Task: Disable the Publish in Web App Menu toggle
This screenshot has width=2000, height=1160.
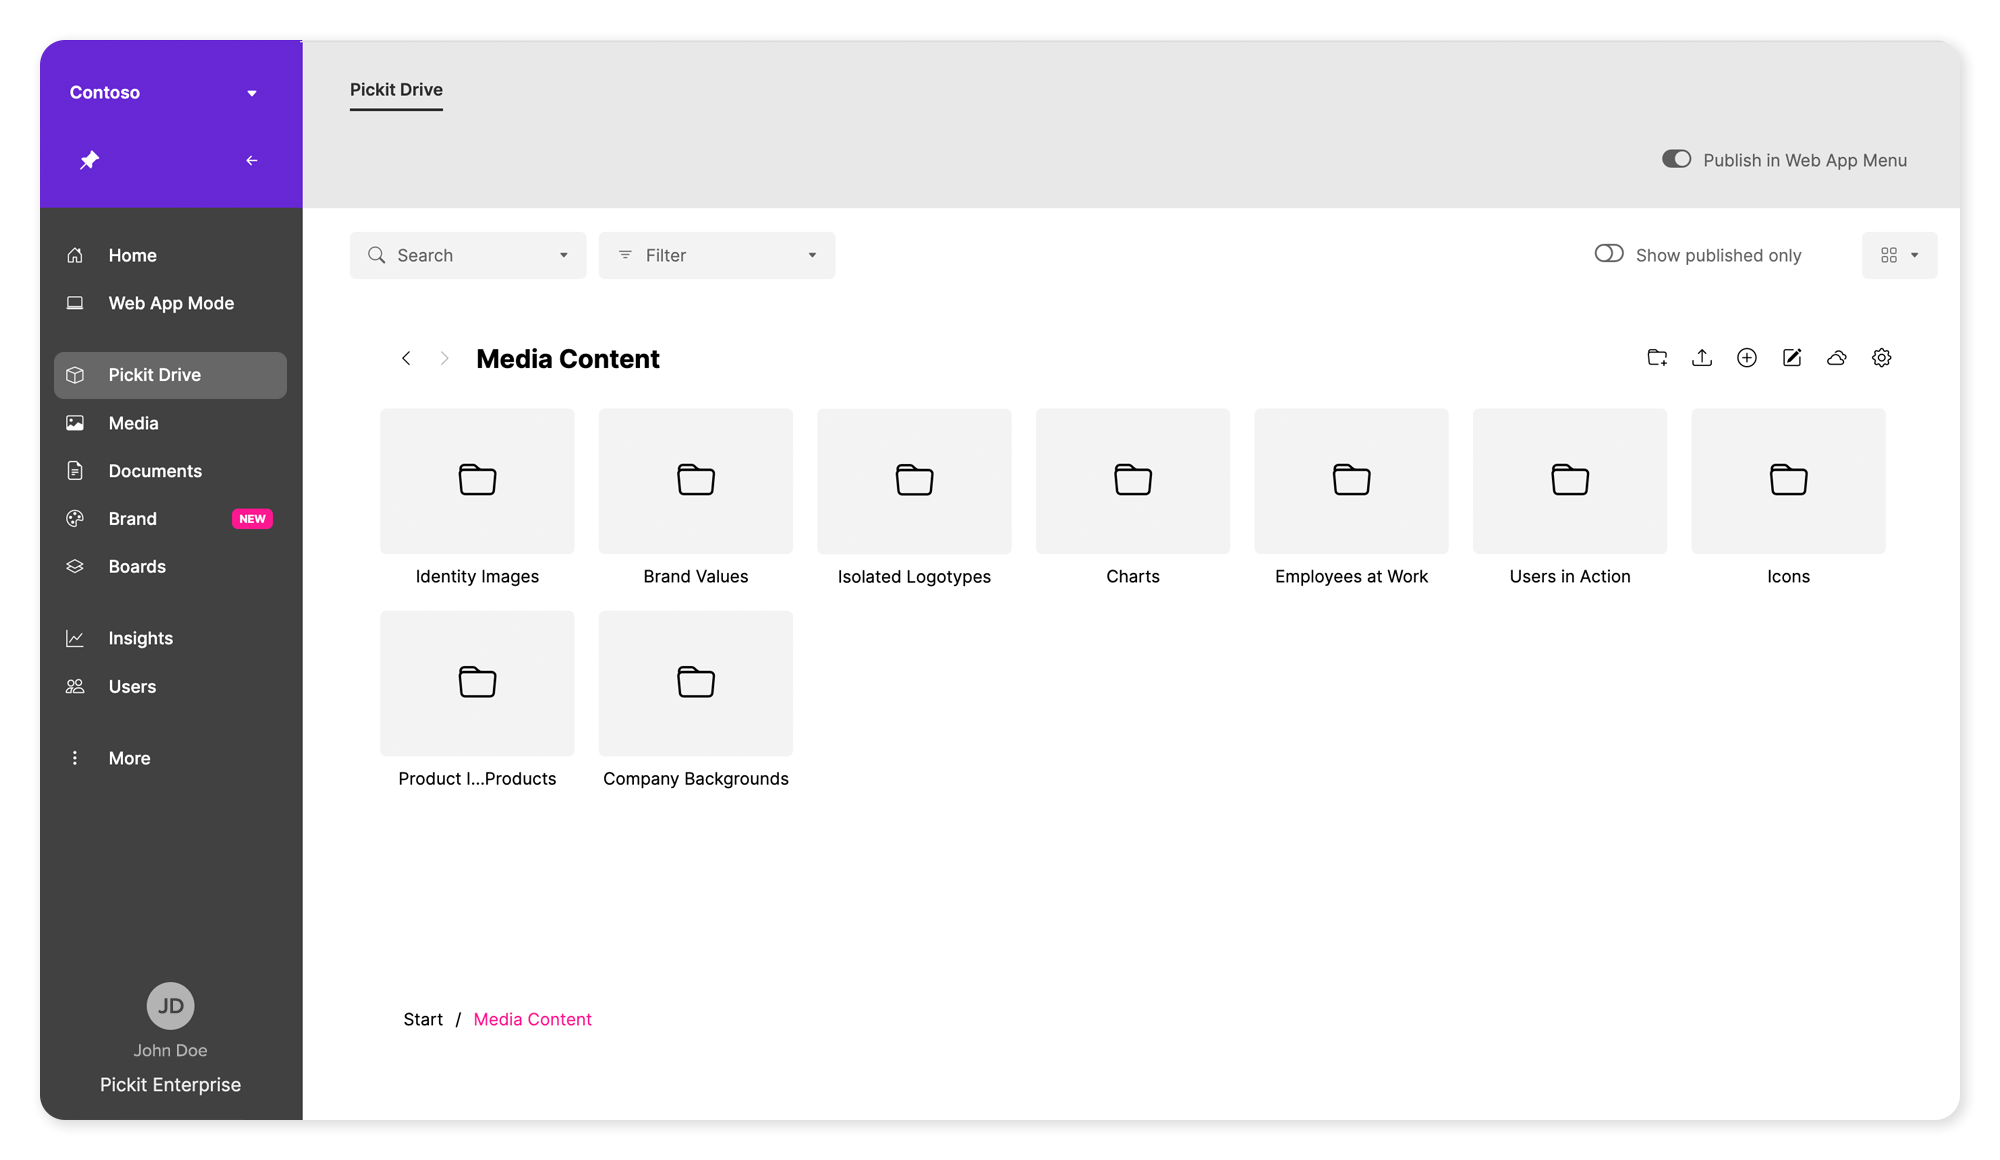Action: 1676,158
